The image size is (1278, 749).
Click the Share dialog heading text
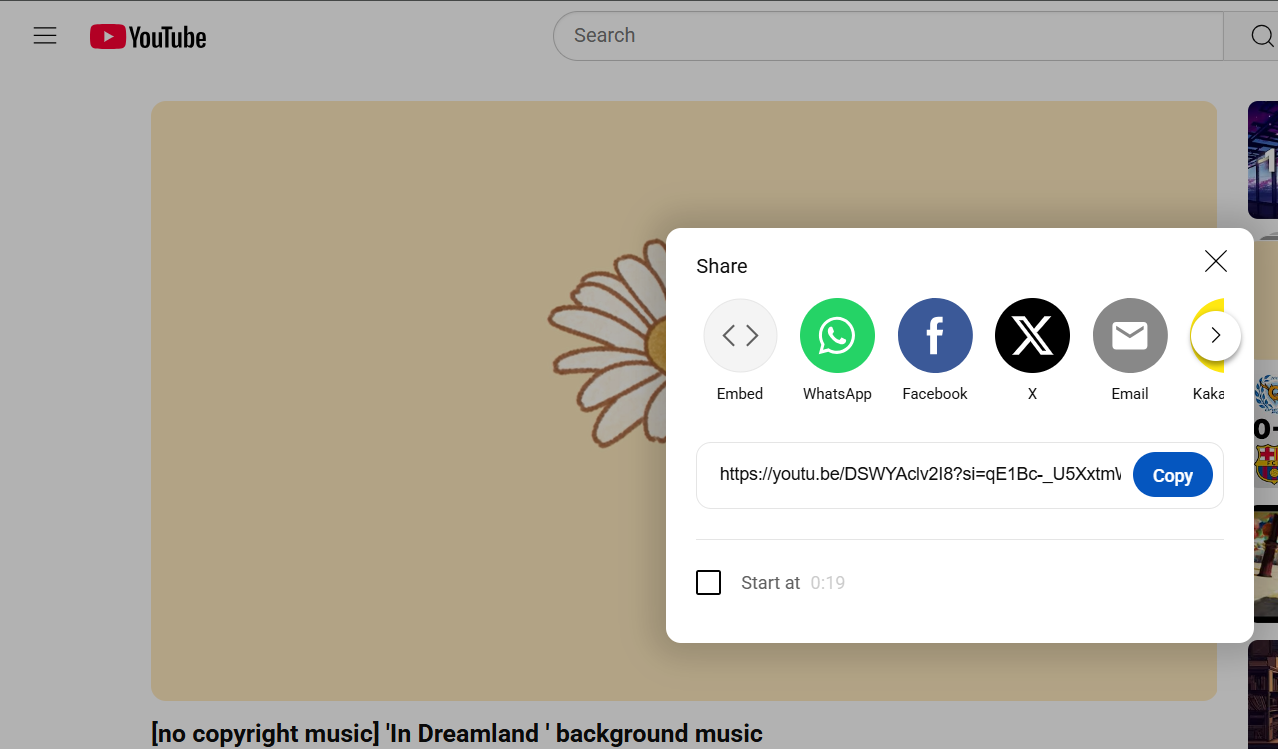point(722,266)
